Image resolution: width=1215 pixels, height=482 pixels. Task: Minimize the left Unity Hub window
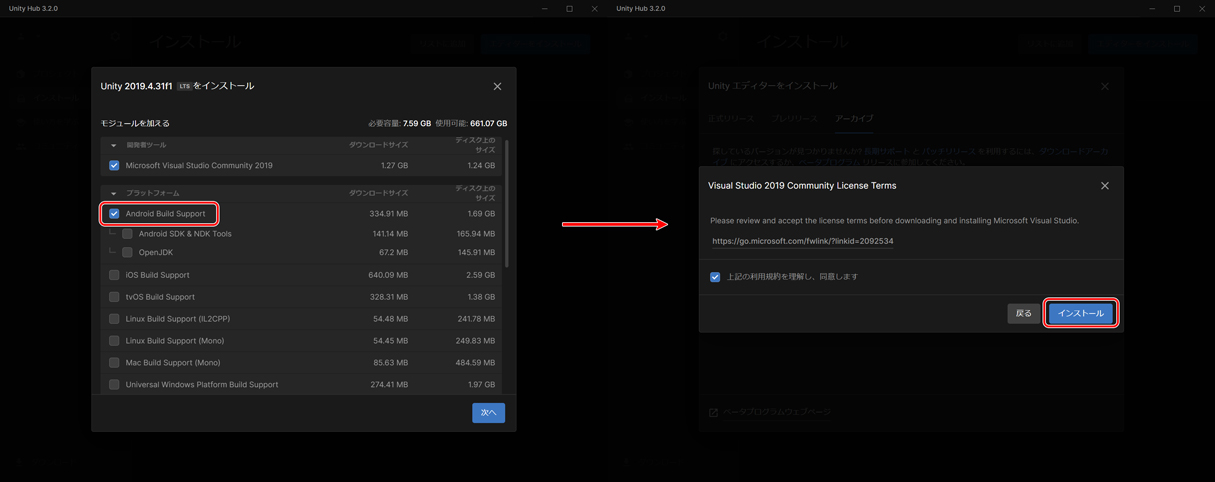[x=545, y=8]
